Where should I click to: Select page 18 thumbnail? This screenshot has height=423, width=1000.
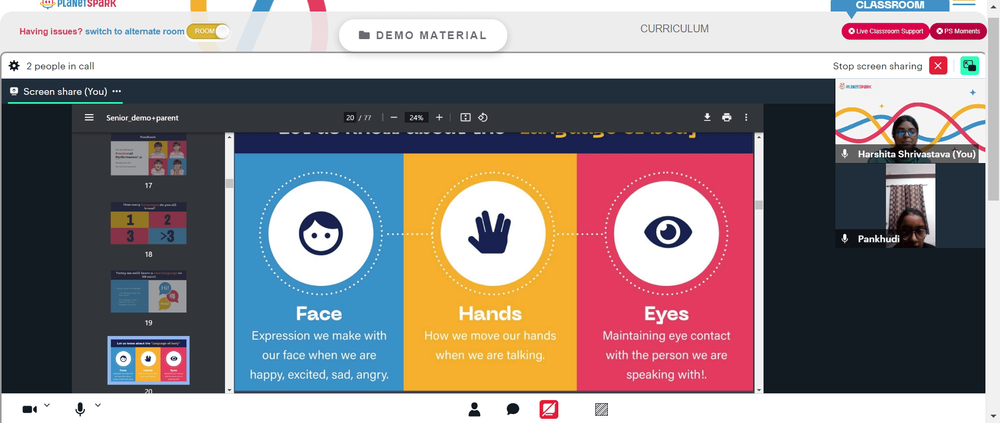coord(149,223)
